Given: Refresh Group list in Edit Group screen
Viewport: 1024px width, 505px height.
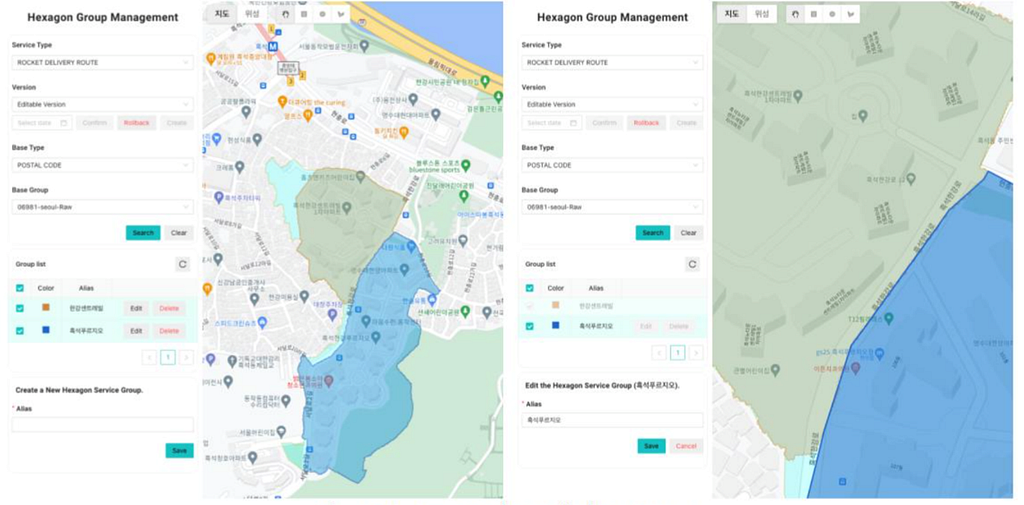Looking at the screenshot, I should click(x=692, y=264).
